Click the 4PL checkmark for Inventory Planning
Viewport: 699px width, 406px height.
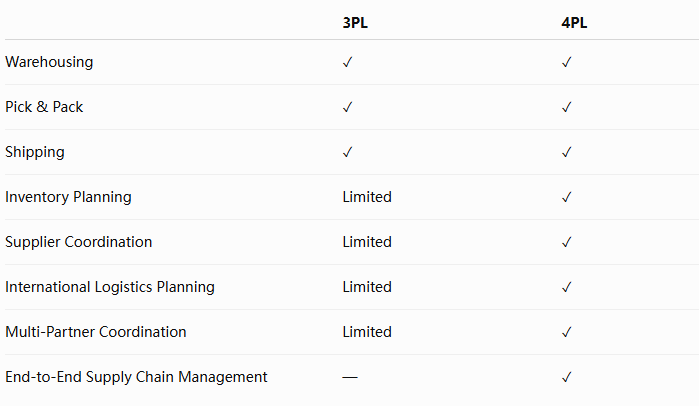click(567, 197)
